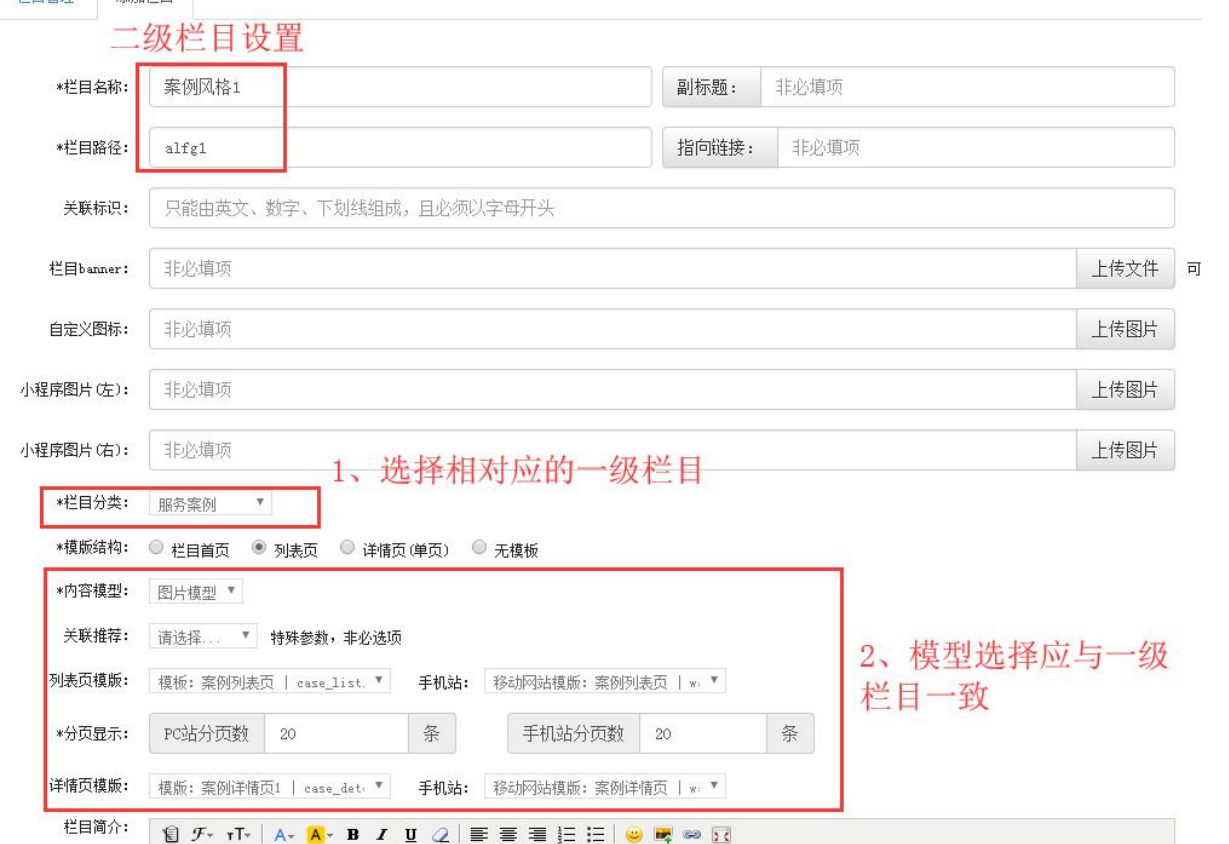Viewport: 1229px width, 844px height.
Task: Open the 栏目分类 dropdown showing 服务案例
Action: click(210, 504)
